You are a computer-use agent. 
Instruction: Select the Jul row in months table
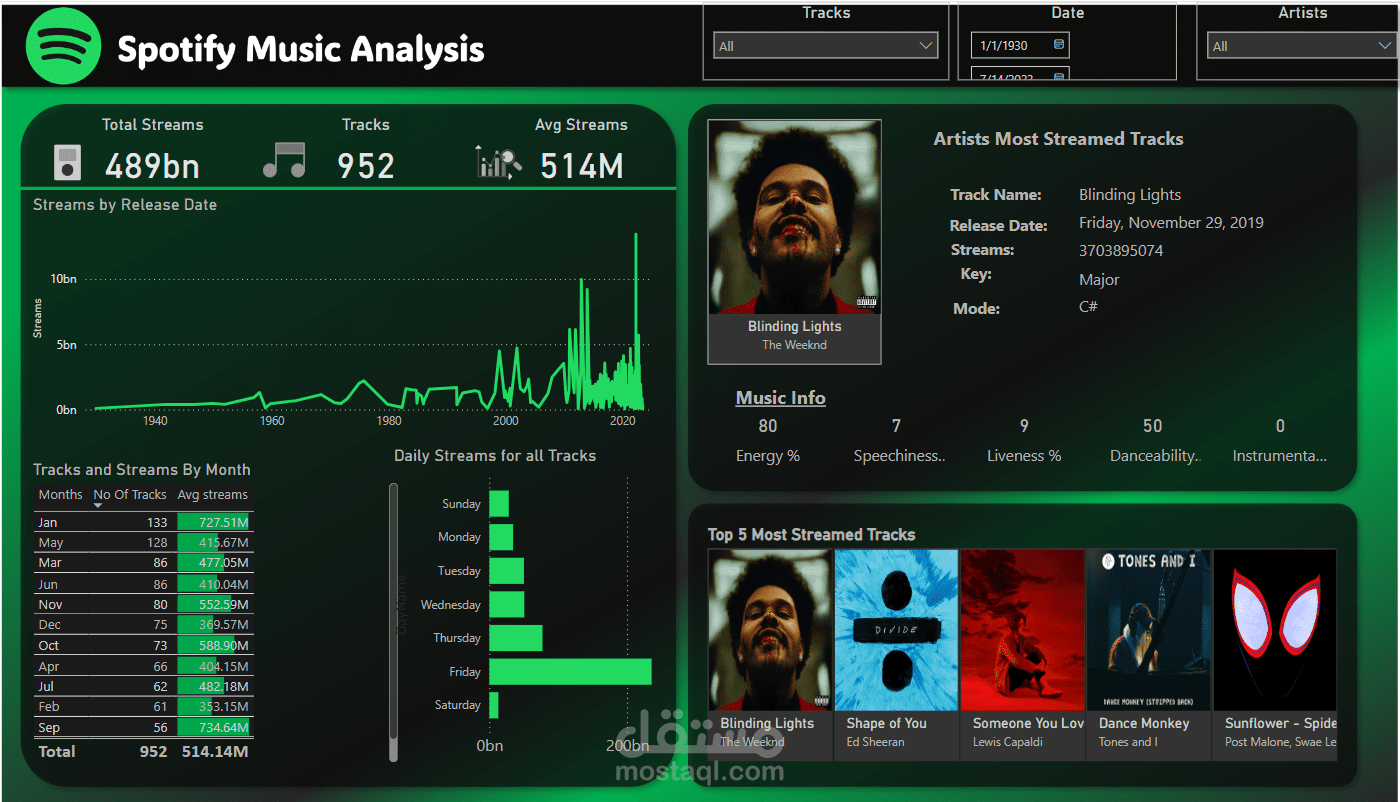(x=143, y=686)
